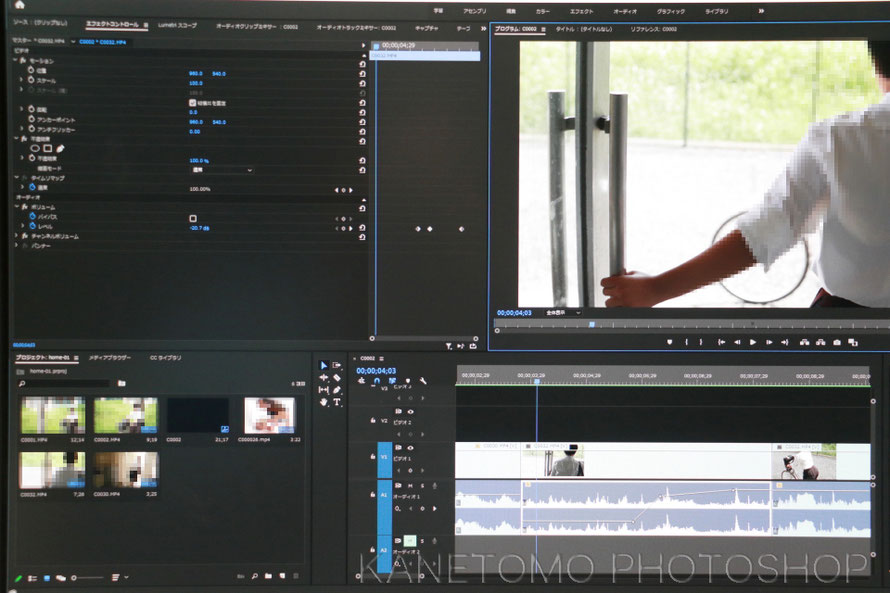Expand the Rotation property
The width and height of the screenshot is (890, 593).
(x=22, y=109)
